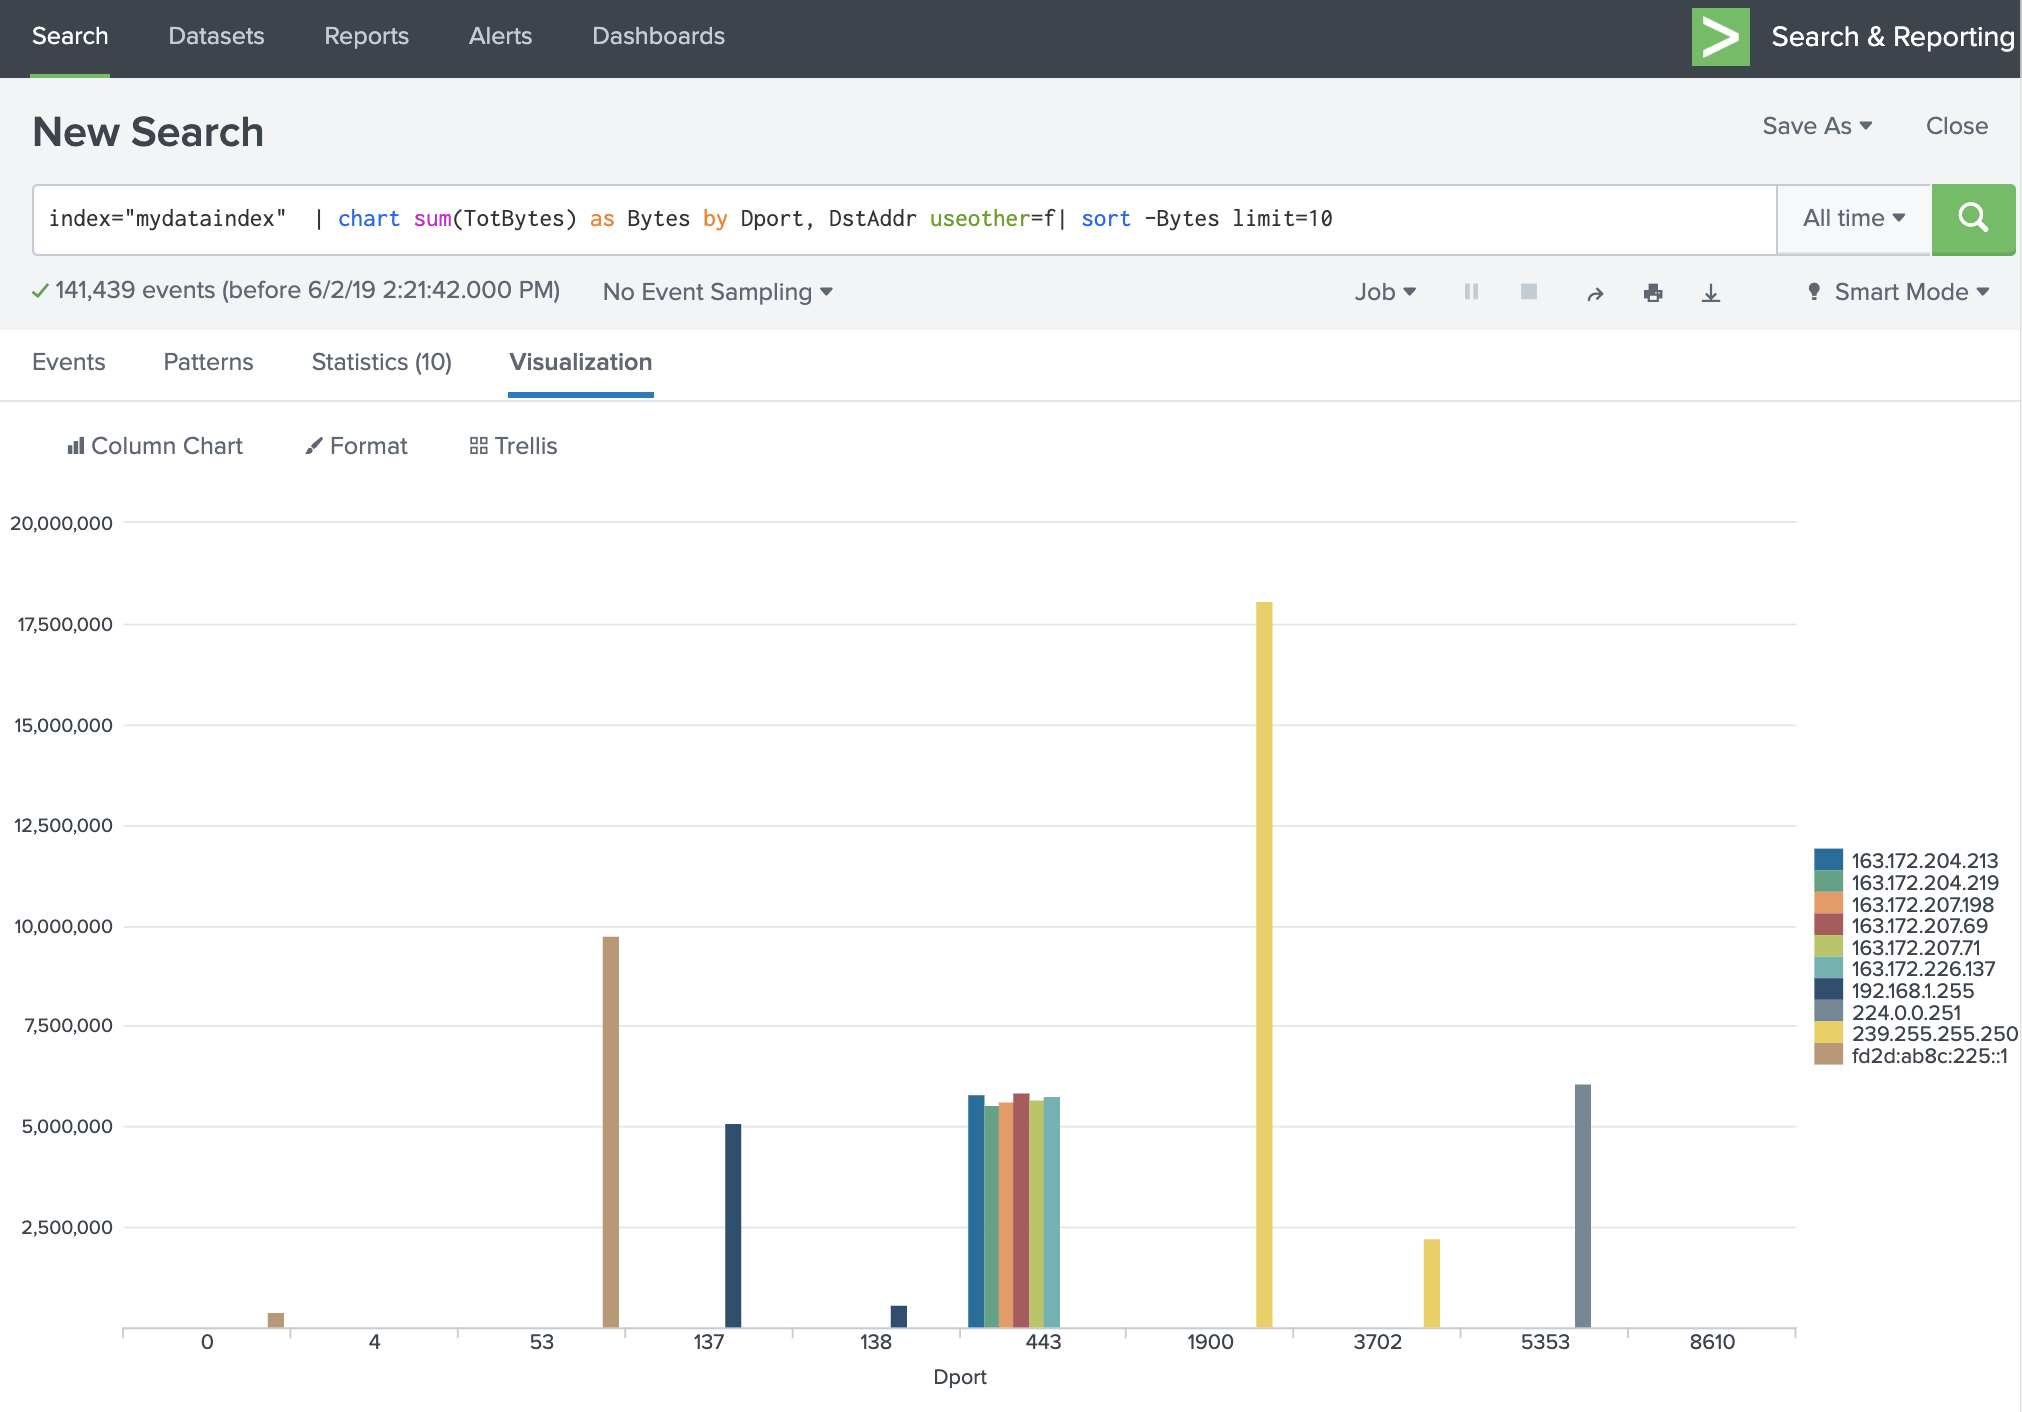
Task: Open the Trellis layout options
Action: [x=512, y=446]
